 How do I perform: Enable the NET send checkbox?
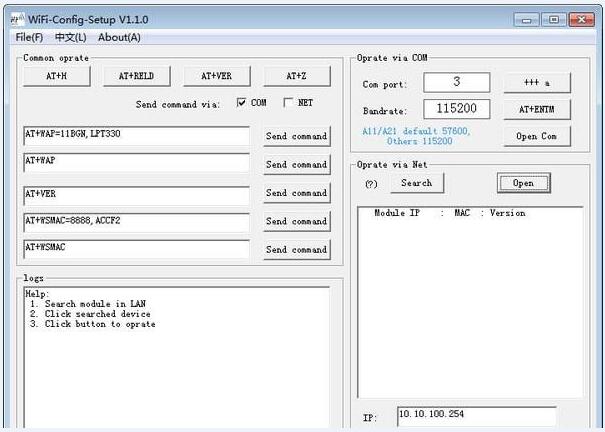point(288,103)
